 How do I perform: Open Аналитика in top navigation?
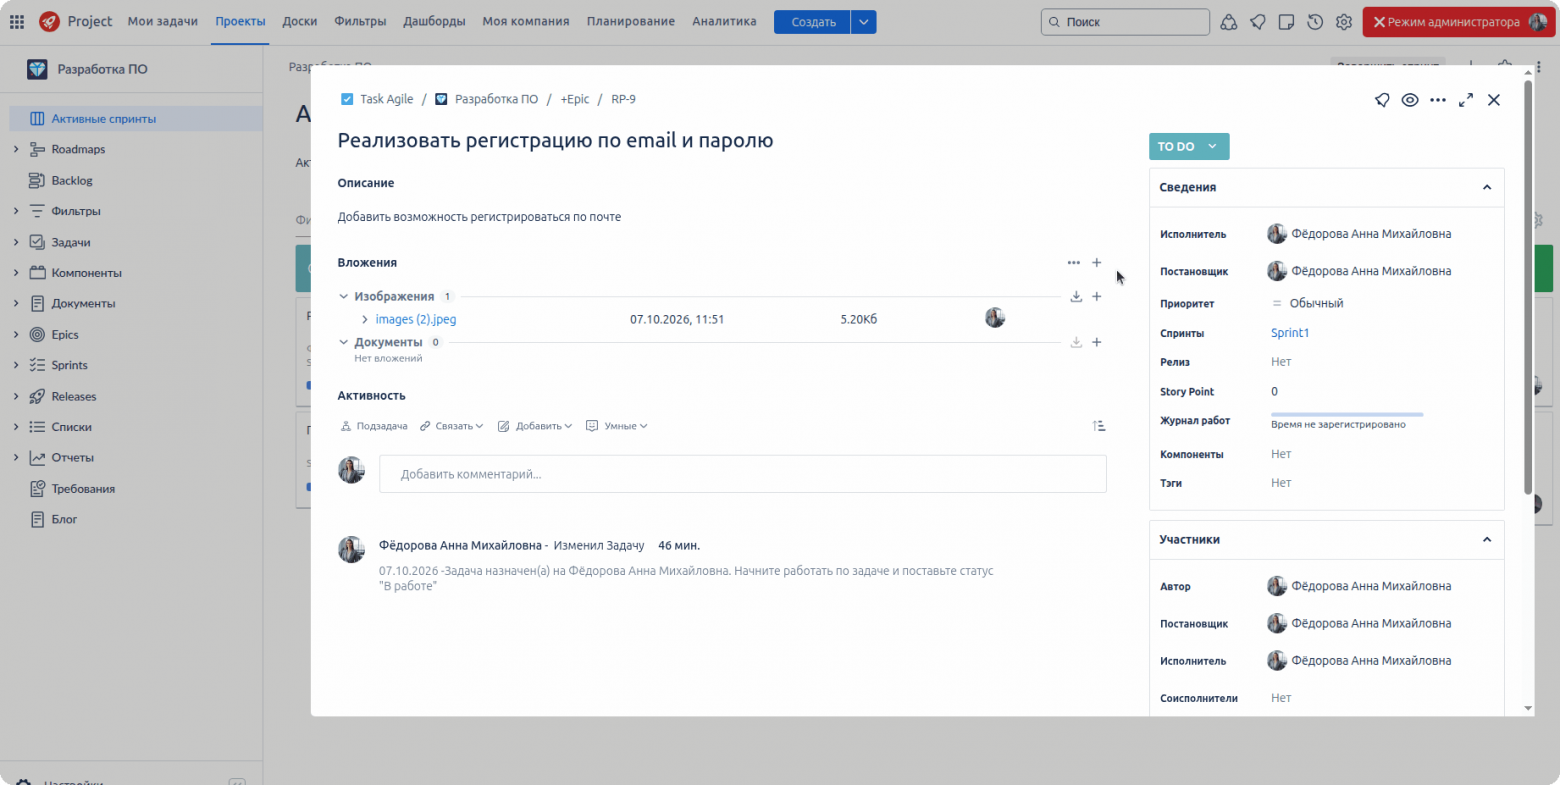(724, 22)
